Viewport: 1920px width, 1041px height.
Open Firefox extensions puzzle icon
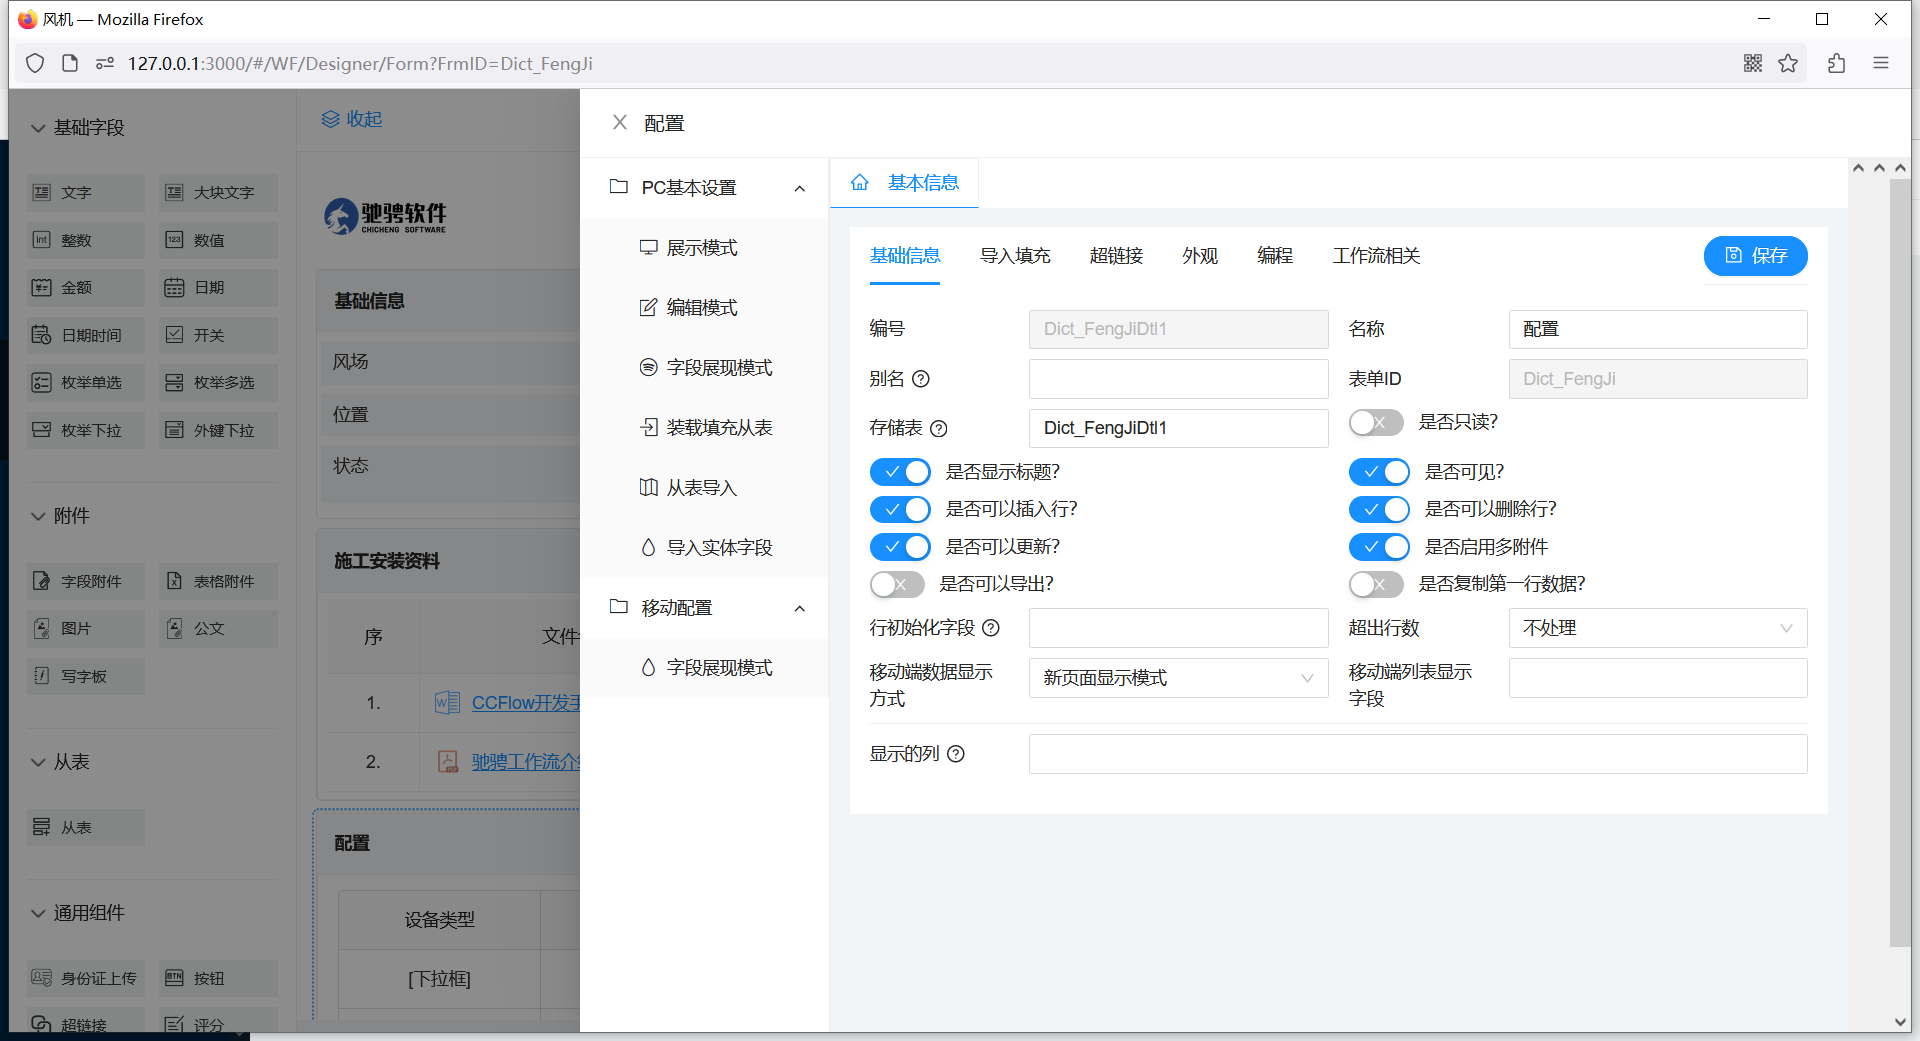pyautogui.click(x=1836, y=63)
